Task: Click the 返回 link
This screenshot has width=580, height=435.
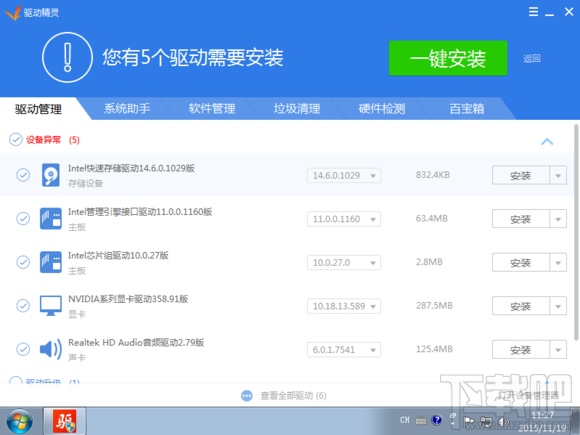Action: 532,58
